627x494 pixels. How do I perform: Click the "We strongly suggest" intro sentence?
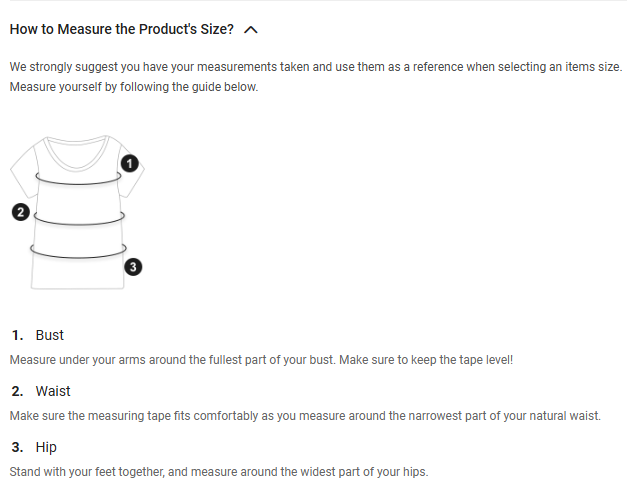(x=315, y=67)
